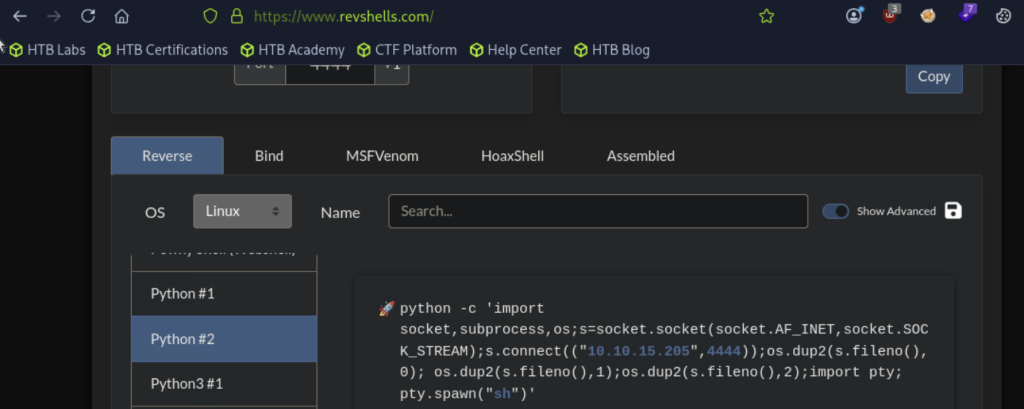Viewport: 1024px width, 409px height.
Task: Switch to the HoaxShell tab
Action: click(x=513, y=156)
